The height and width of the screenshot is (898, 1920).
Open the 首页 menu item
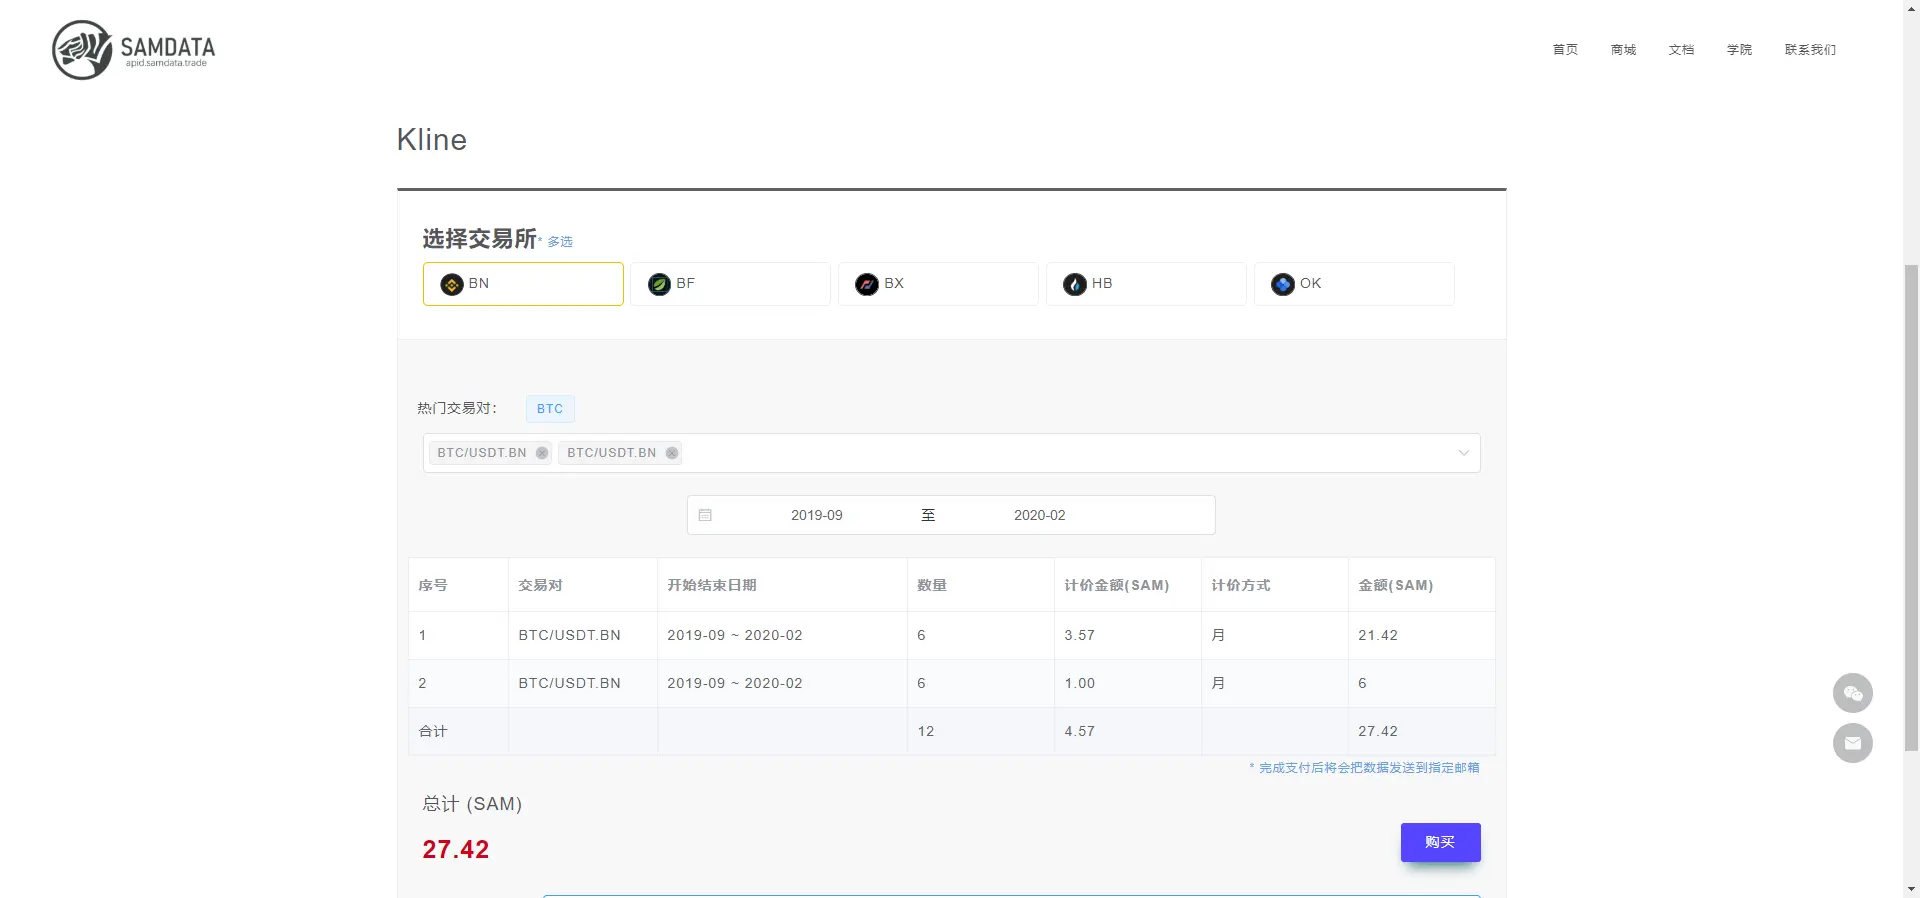tap(1565, 50)
